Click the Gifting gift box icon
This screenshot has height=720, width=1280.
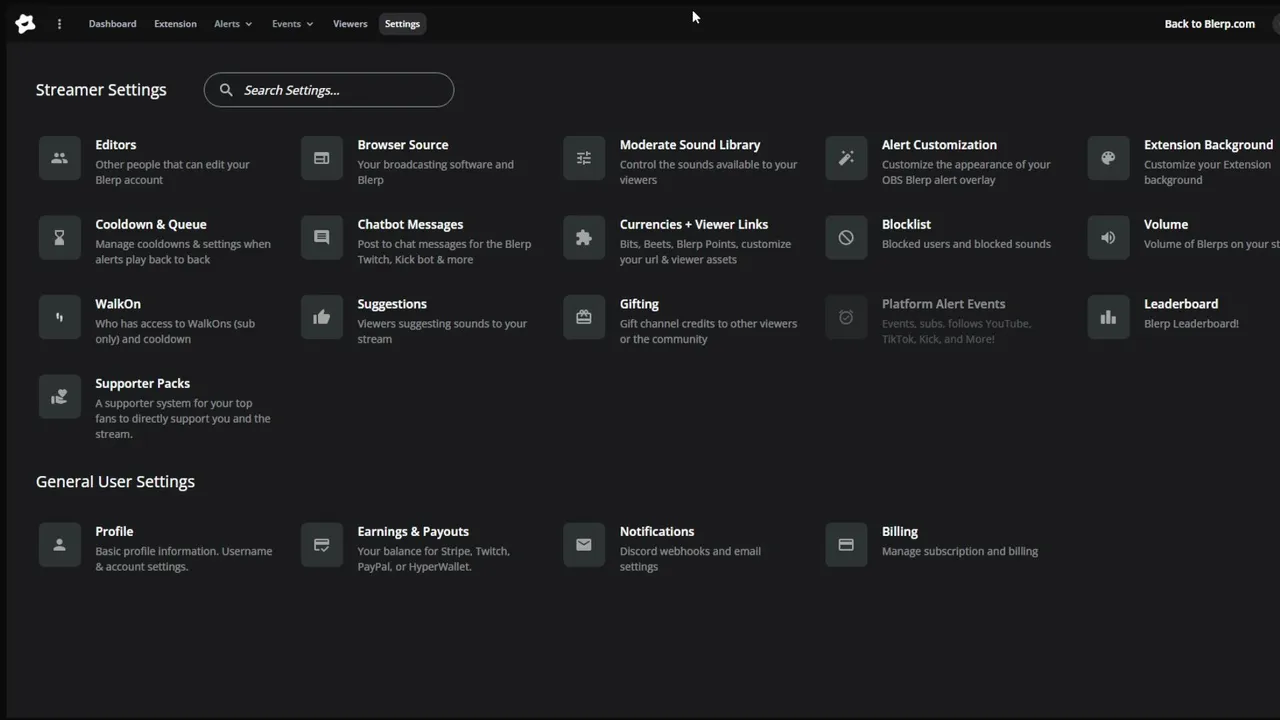(584, 317)
